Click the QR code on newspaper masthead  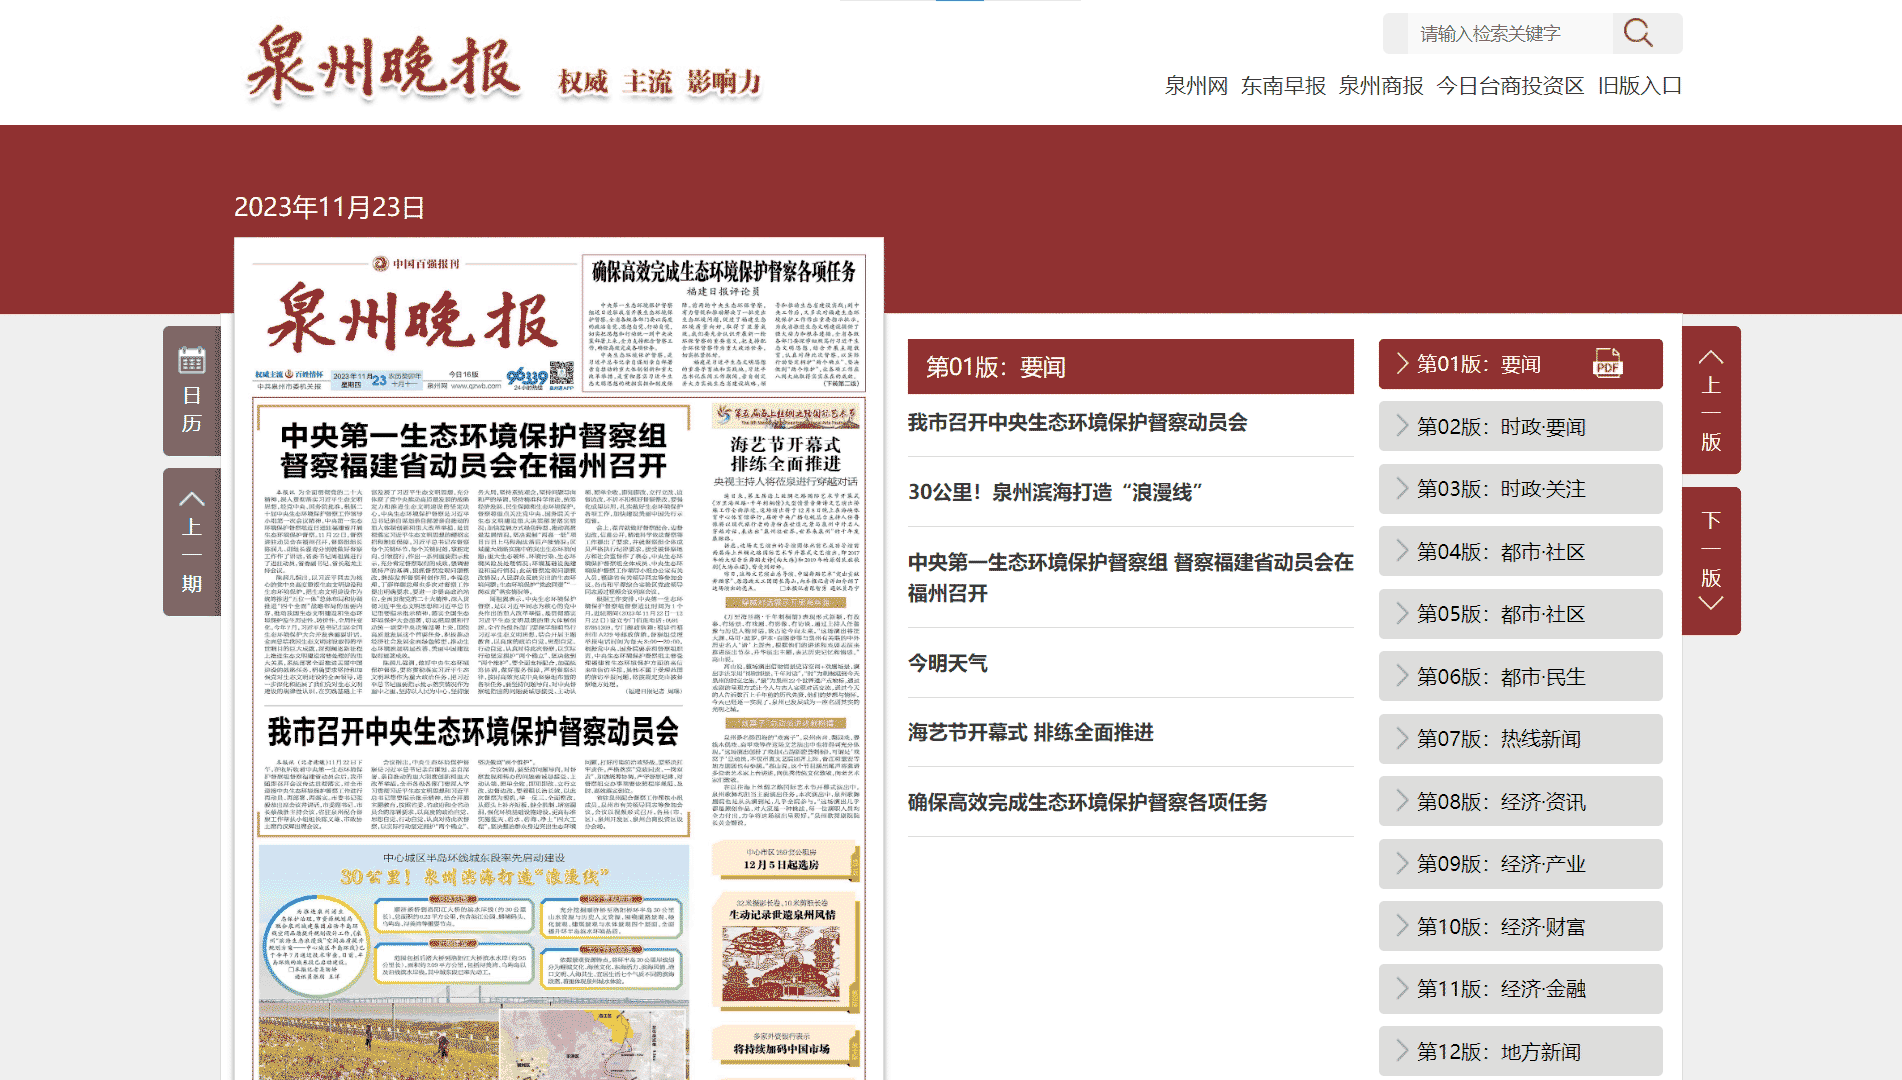coord(562,373)
